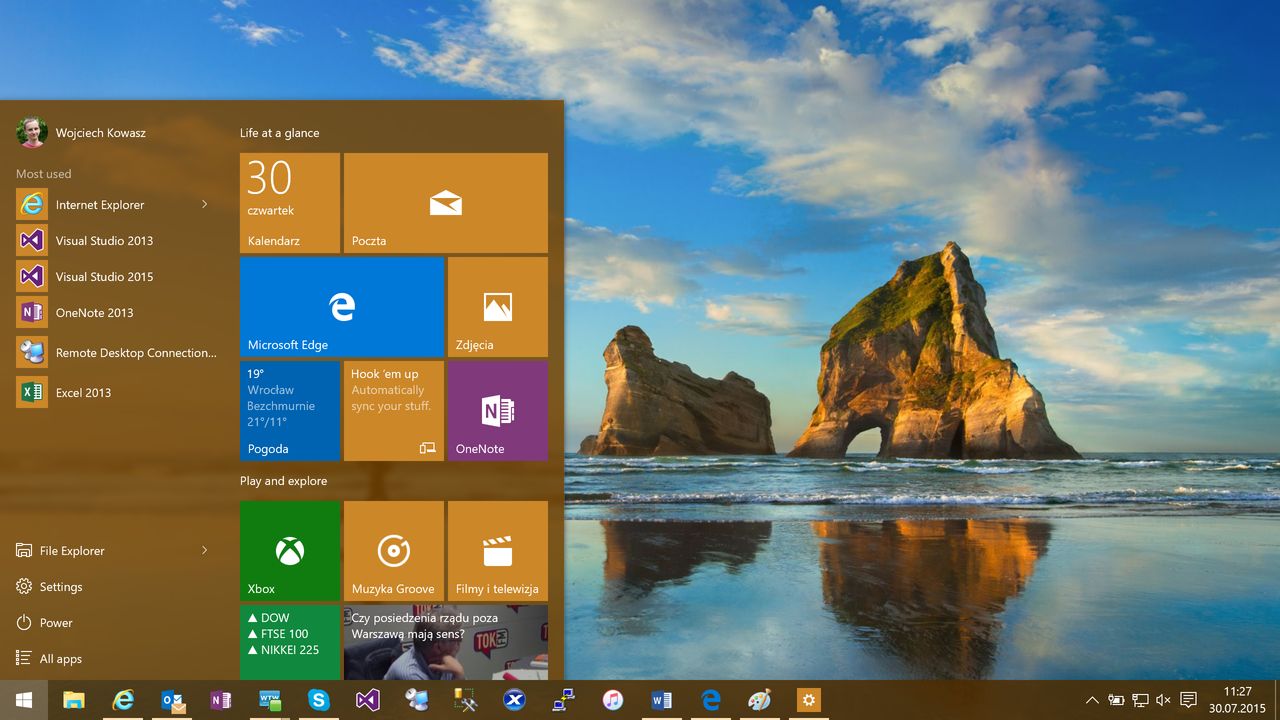This screenshot has width=1280, height=720.
Task: Launch Internet Explorer from the taskbar
Action: coord(123,700)
